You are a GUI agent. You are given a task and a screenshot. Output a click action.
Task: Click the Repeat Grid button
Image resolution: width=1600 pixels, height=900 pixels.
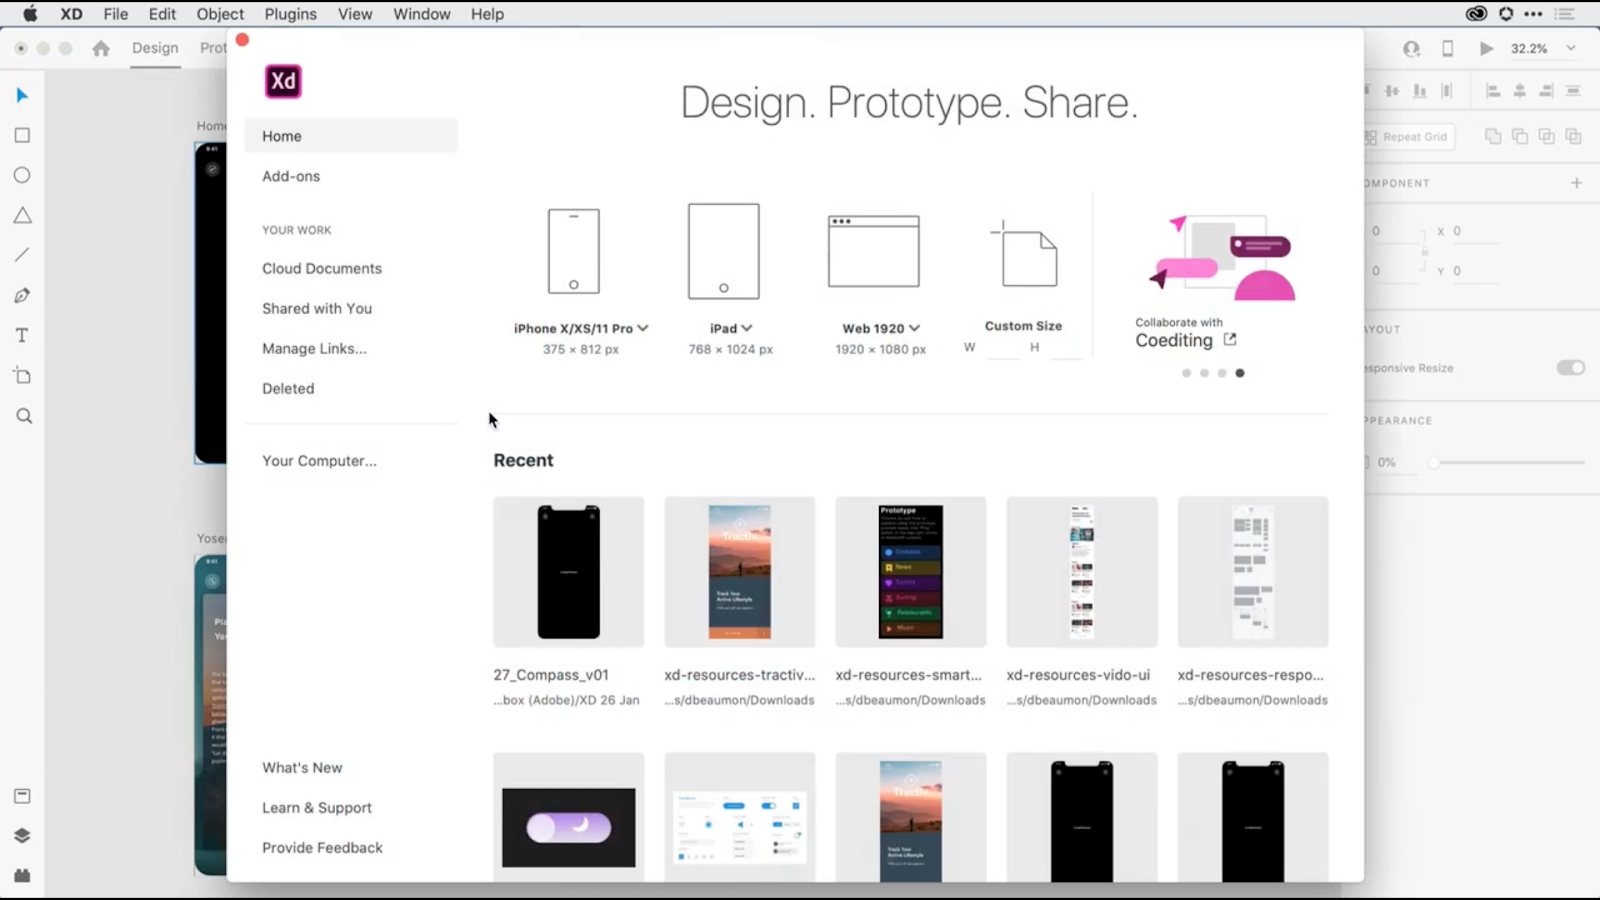click(1409, 137)
